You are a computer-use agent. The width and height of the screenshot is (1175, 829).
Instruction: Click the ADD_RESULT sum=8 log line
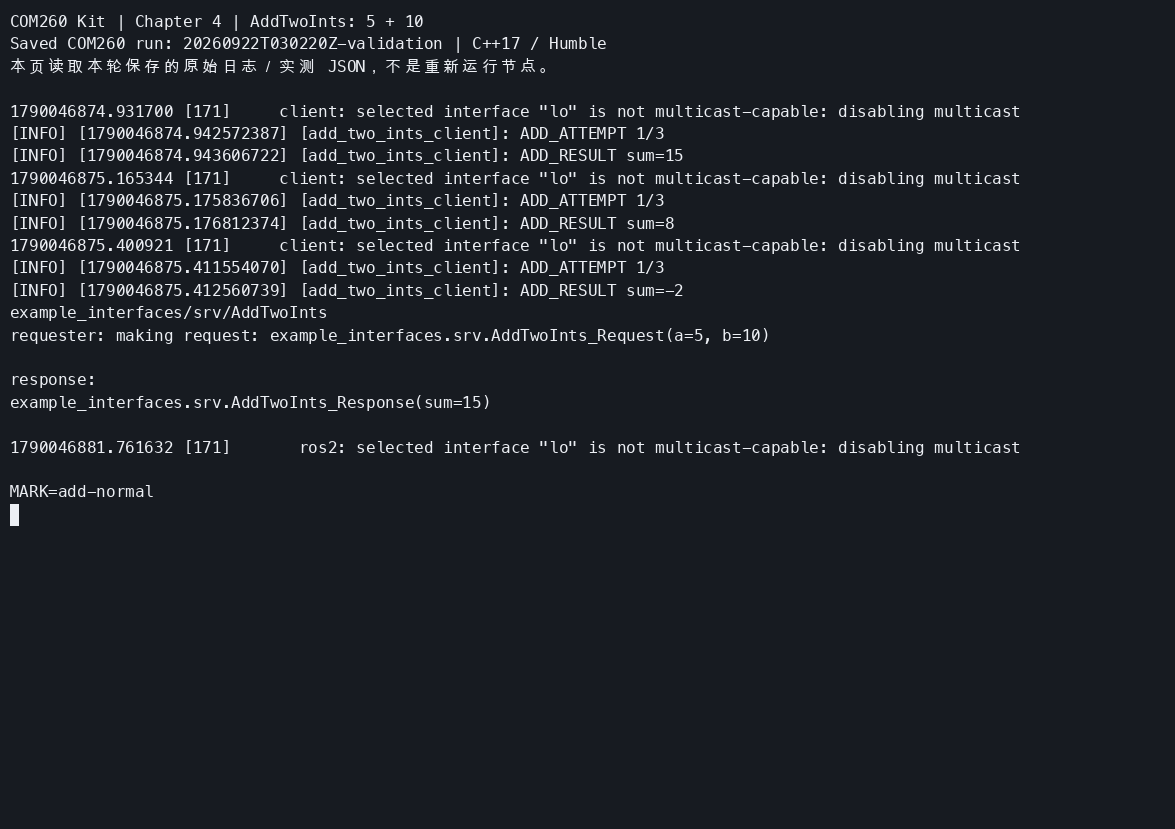[342, 223]
